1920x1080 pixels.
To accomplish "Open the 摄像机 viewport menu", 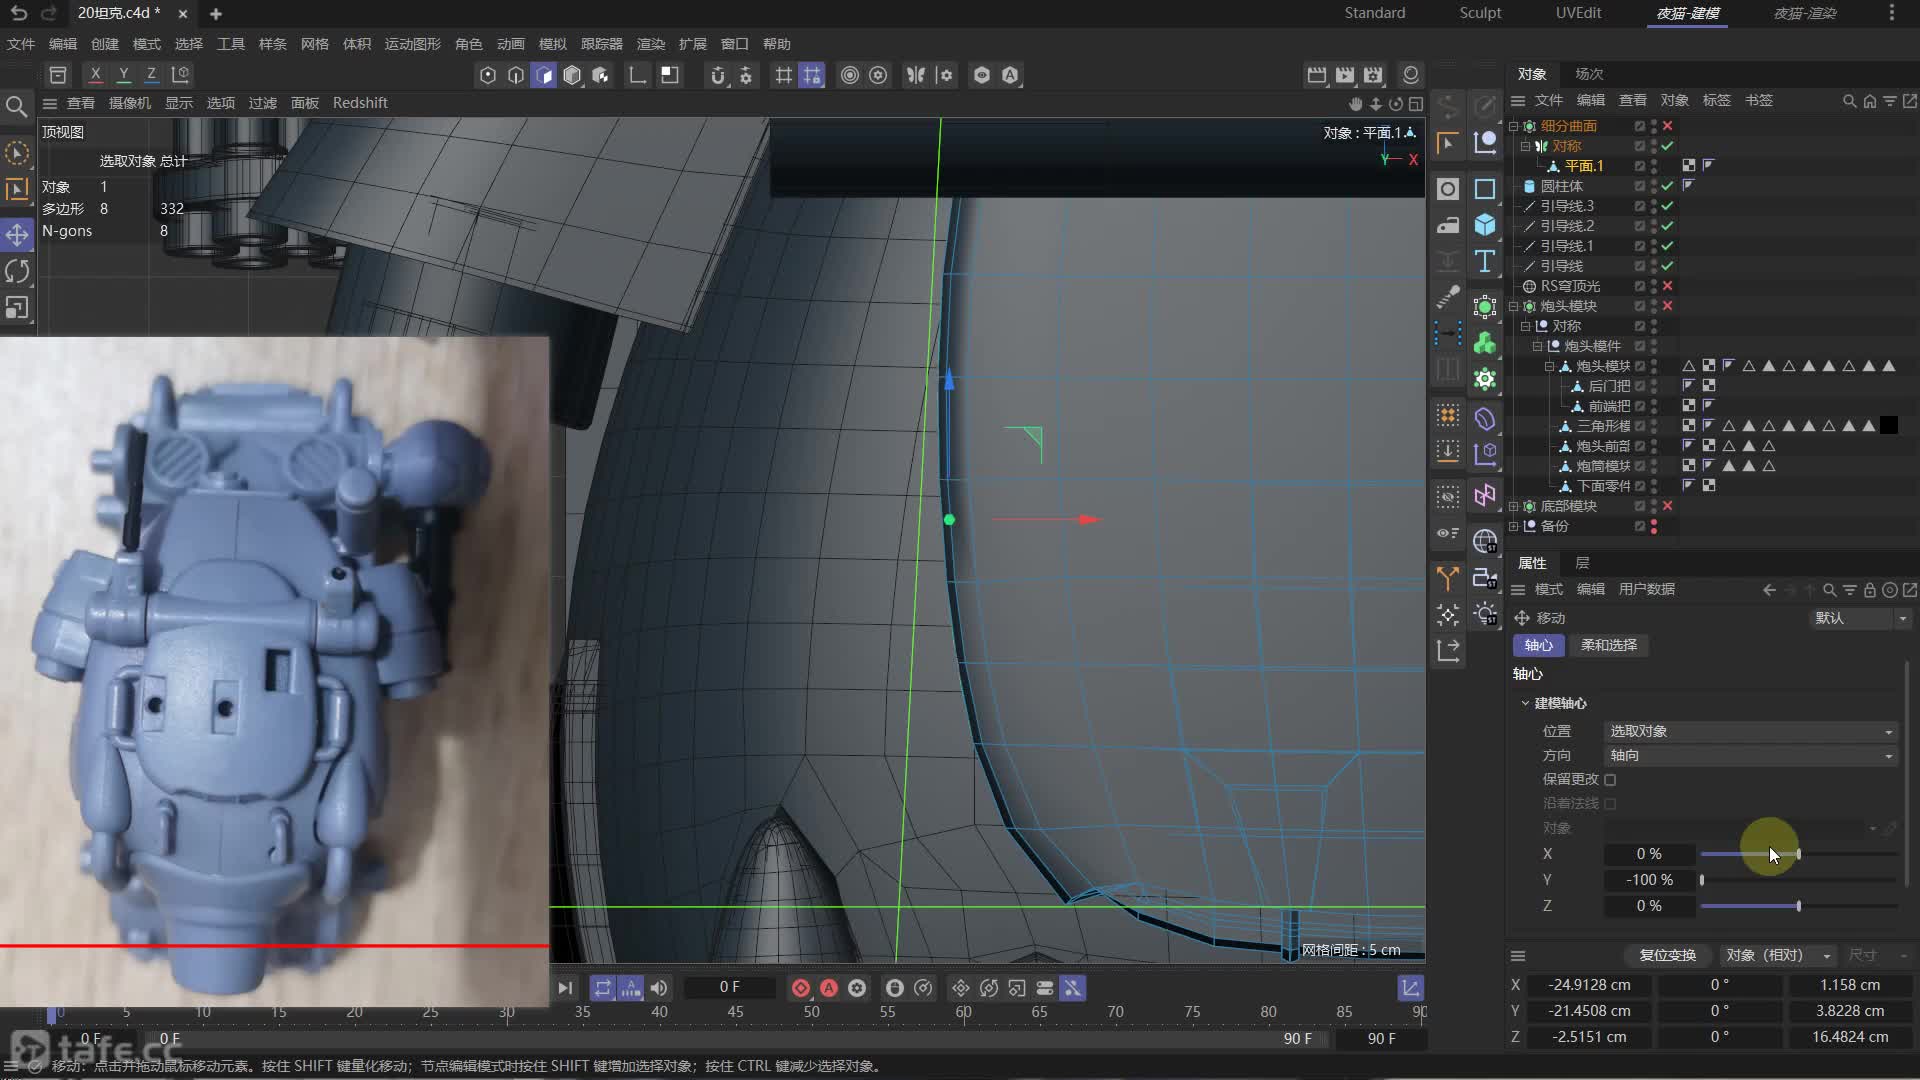I will [130, 103].
